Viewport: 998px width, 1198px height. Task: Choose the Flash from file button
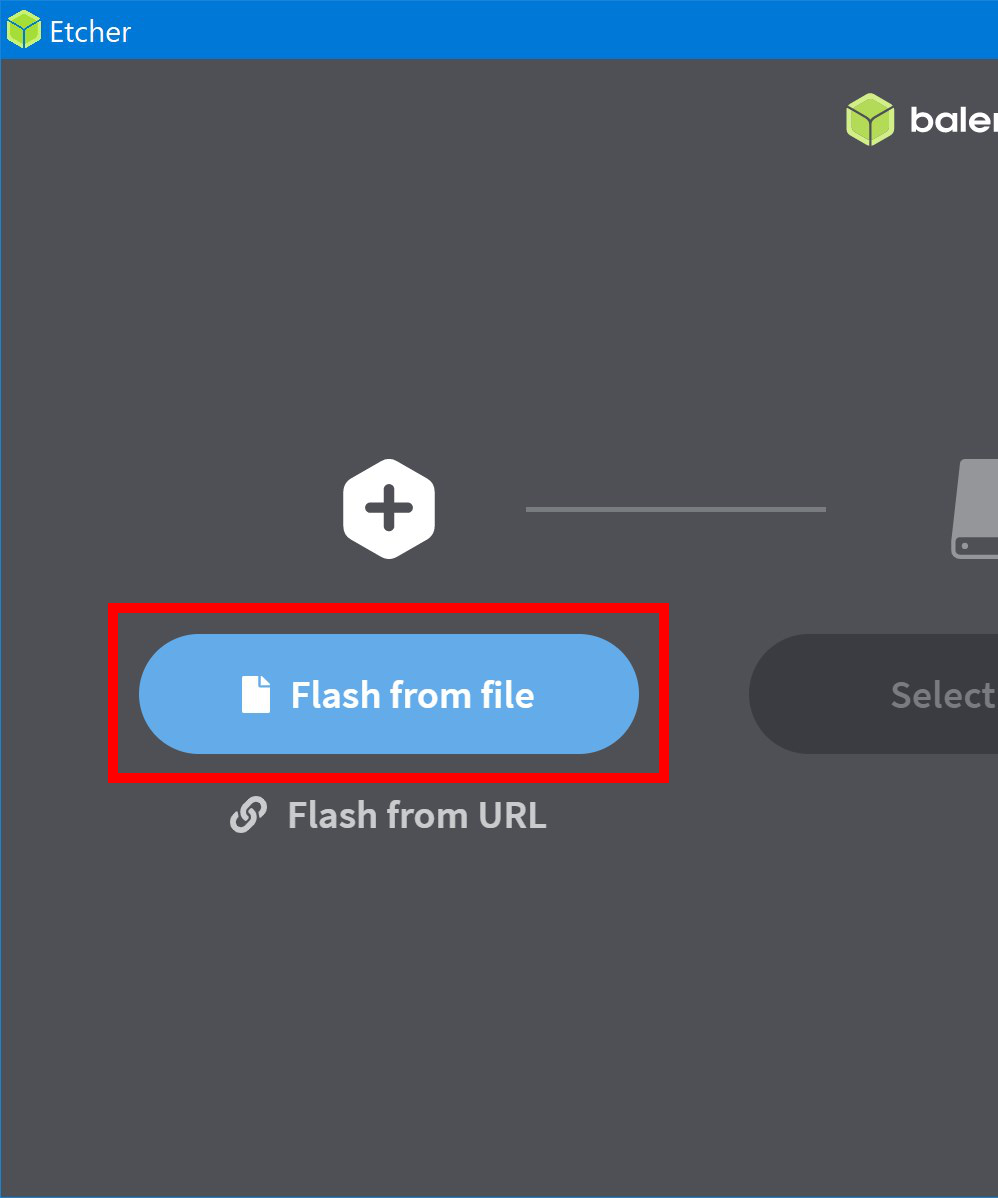click(388, 694)
